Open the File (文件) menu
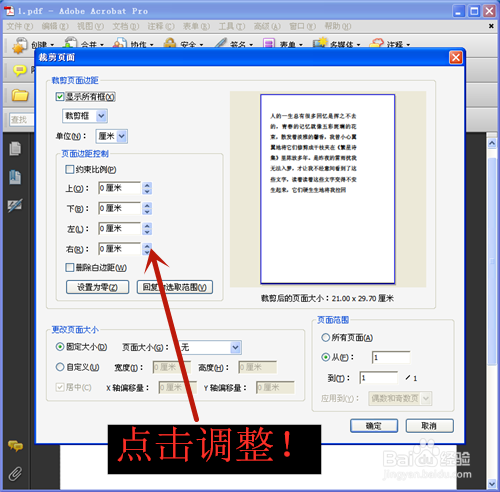Screen dimensions: 500x492 tap(19, 26)
